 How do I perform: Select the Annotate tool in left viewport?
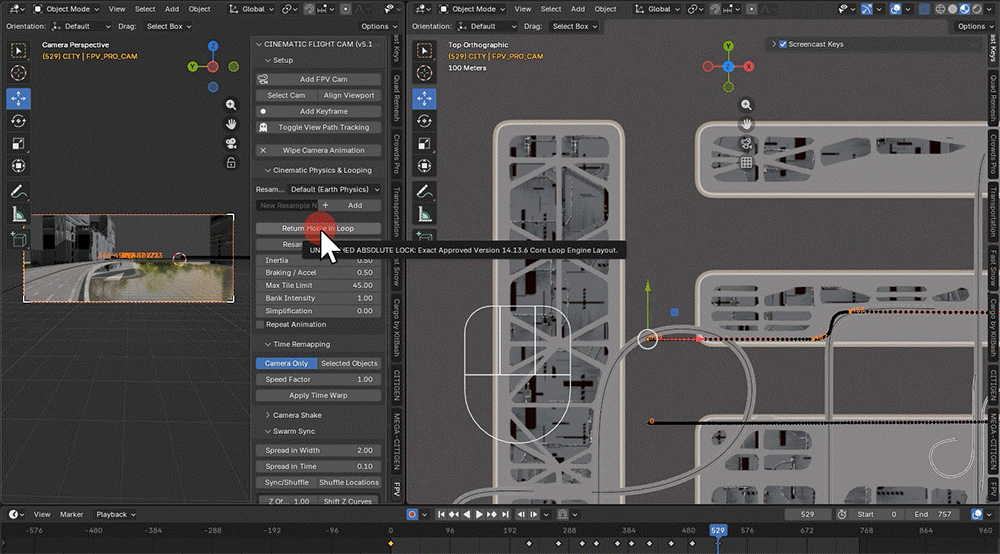pyautogui.click(x=18, y=191)
